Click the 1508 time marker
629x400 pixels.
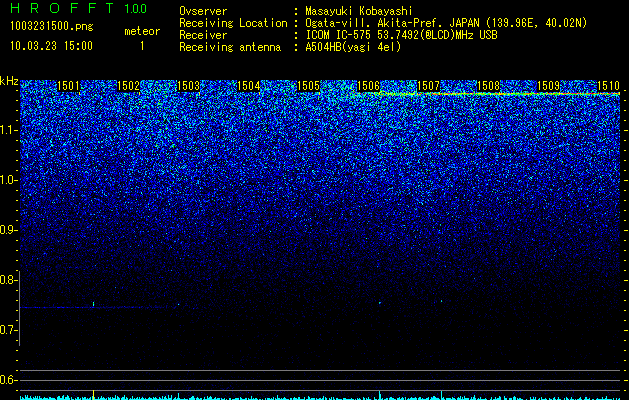pyautogui.click(x=489, y=86)
